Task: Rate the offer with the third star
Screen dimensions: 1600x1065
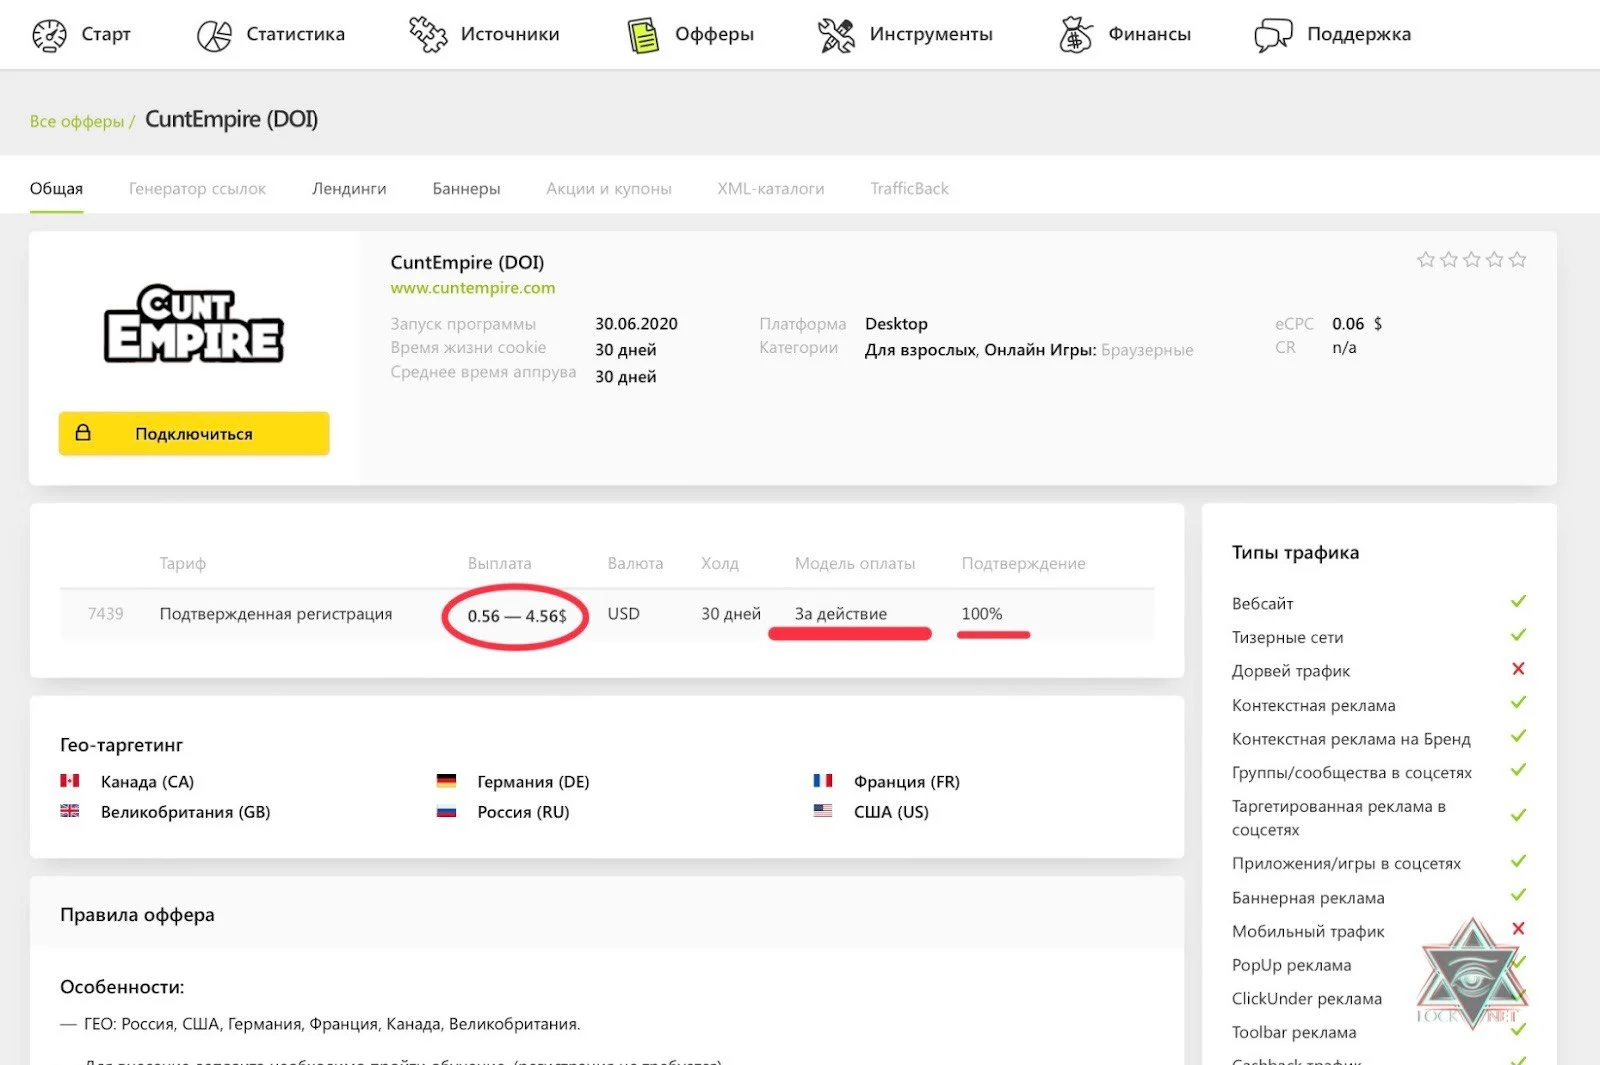Action: [1472, 260]
